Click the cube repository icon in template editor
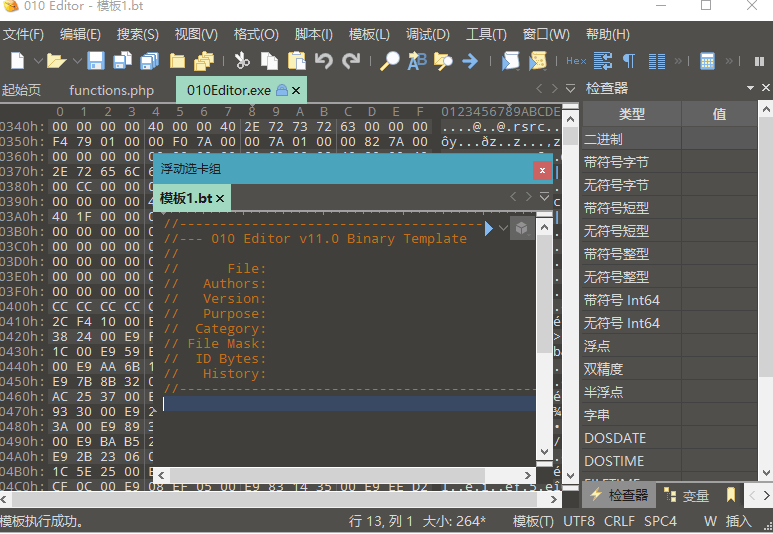773x534 pixels. click(x=522, y=228)
